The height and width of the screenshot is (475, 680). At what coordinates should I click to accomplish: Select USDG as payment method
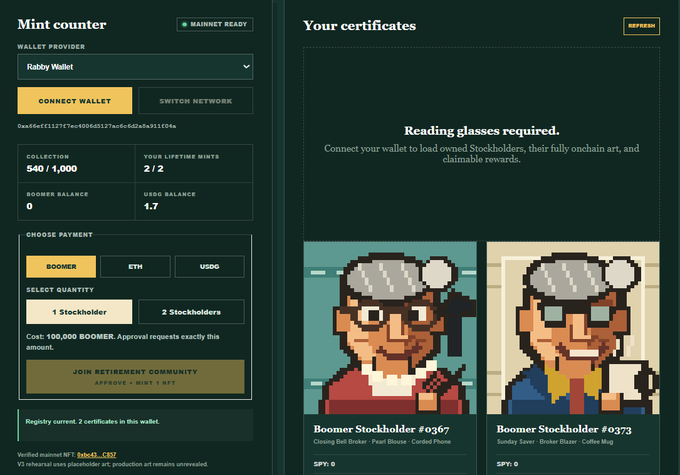tap(209, 266)
